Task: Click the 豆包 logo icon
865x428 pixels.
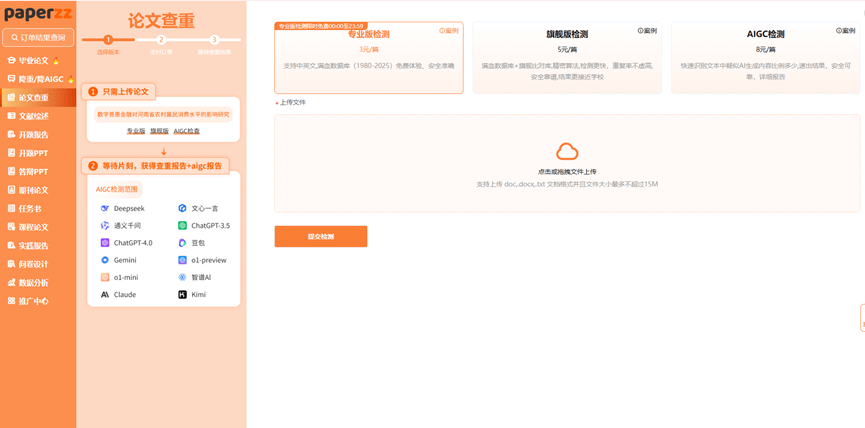Action: point(183,243)
